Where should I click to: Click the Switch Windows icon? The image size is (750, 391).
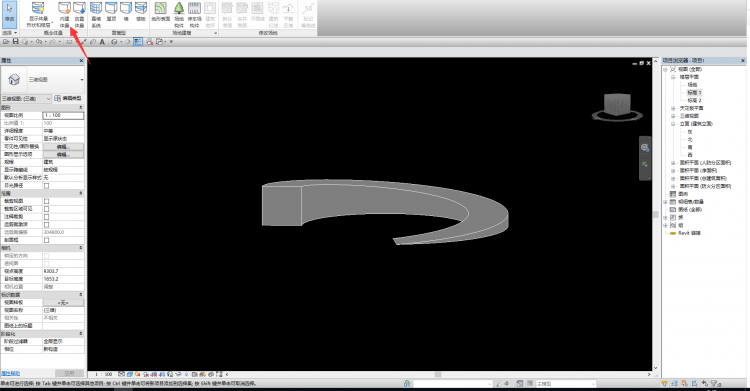[160, 42]
